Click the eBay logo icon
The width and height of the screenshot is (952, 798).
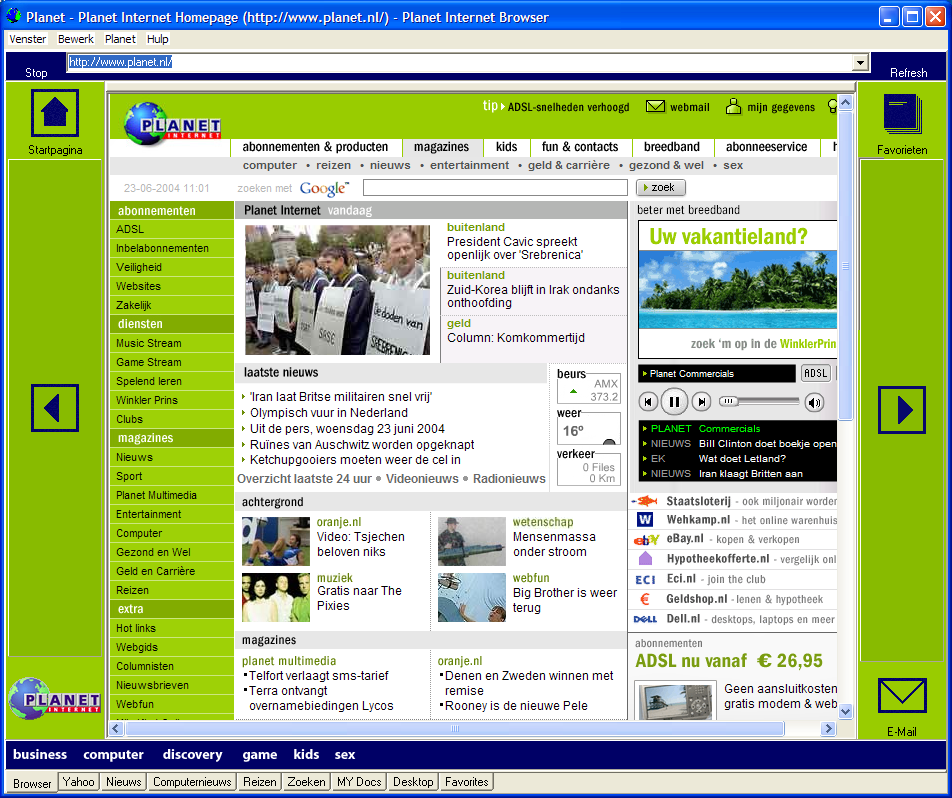pyautogui.click(x=645, y=539)
